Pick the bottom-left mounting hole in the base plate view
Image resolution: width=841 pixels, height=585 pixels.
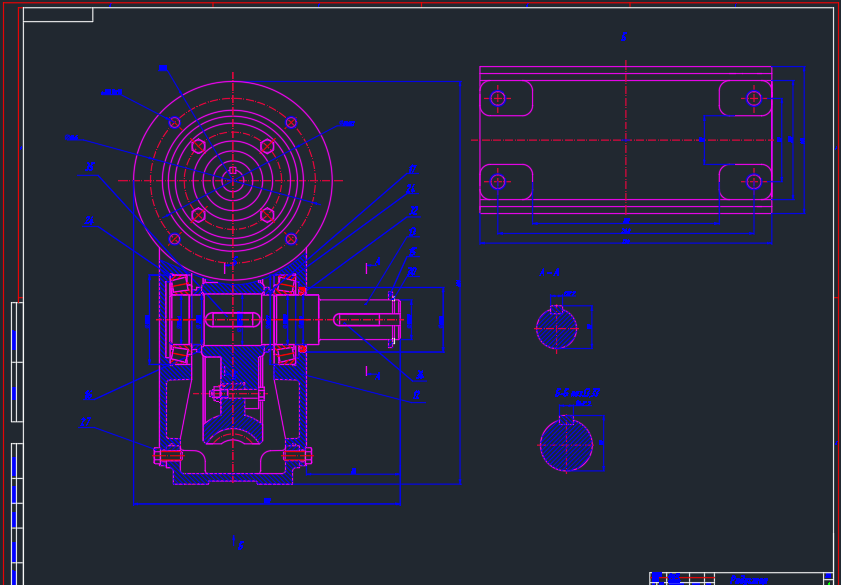[x=498, y=182]
